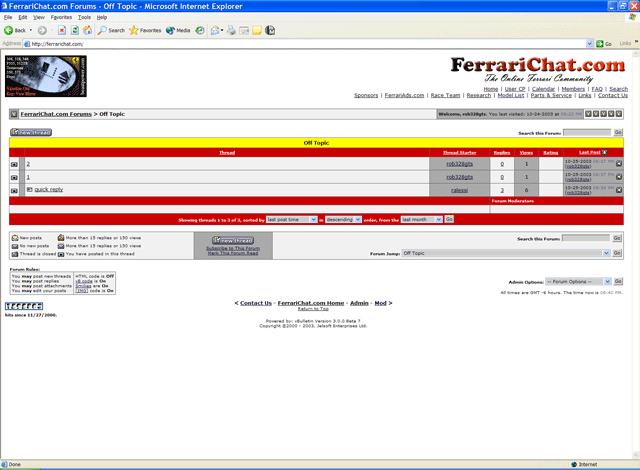Sort by the Thread Starter column header
The width and height of the screenshot is (640, 470).
point(460,153)
